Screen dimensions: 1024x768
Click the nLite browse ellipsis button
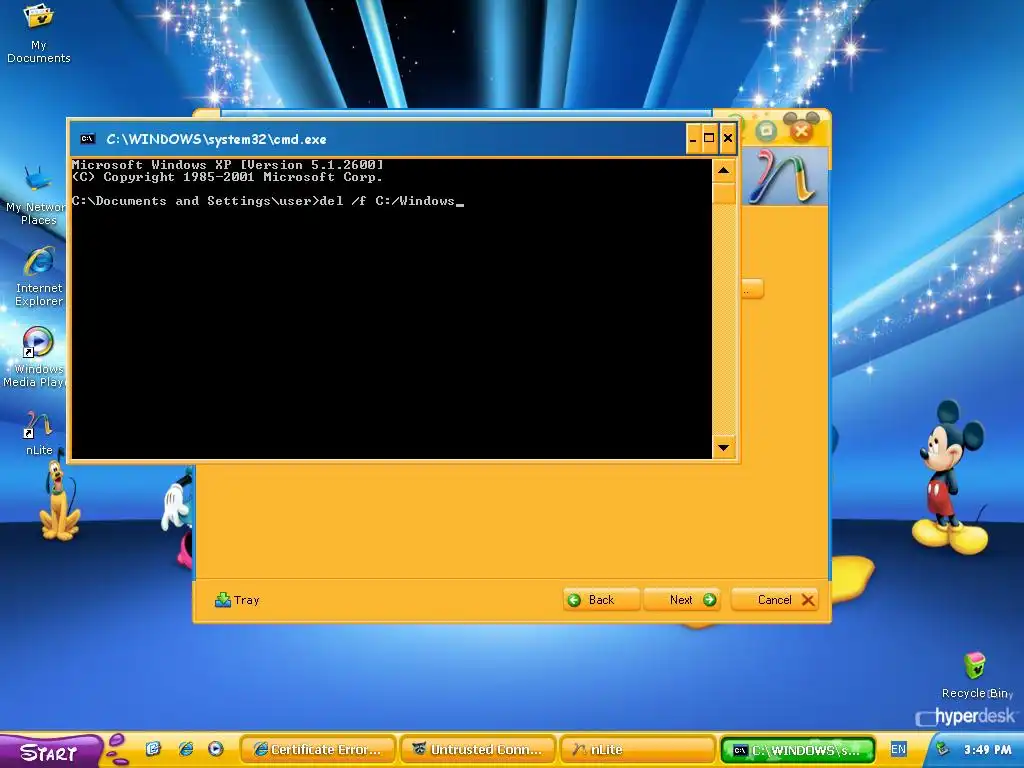coord(752,289)
